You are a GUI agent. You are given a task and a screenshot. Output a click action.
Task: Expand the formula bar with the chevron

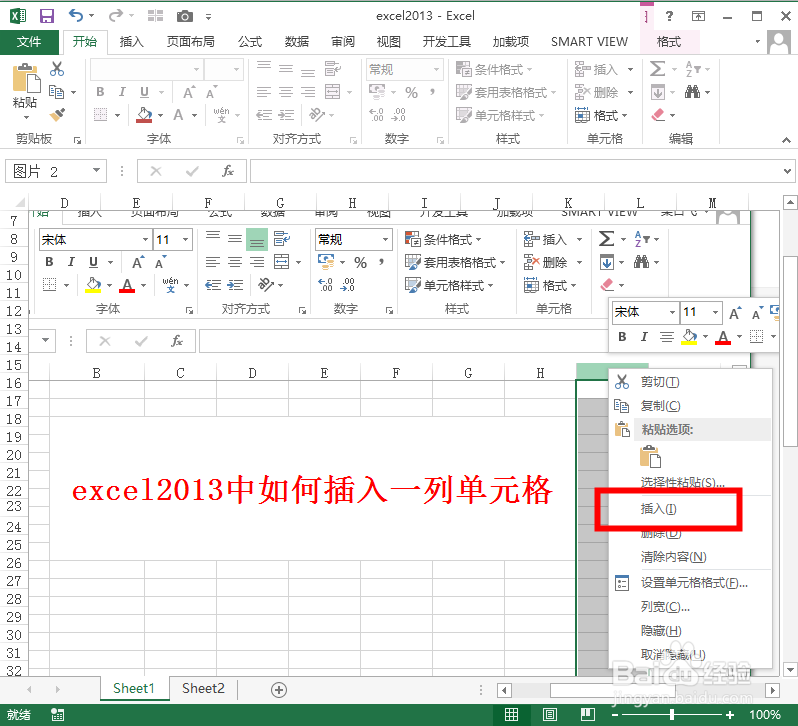(x=787, y=171)
